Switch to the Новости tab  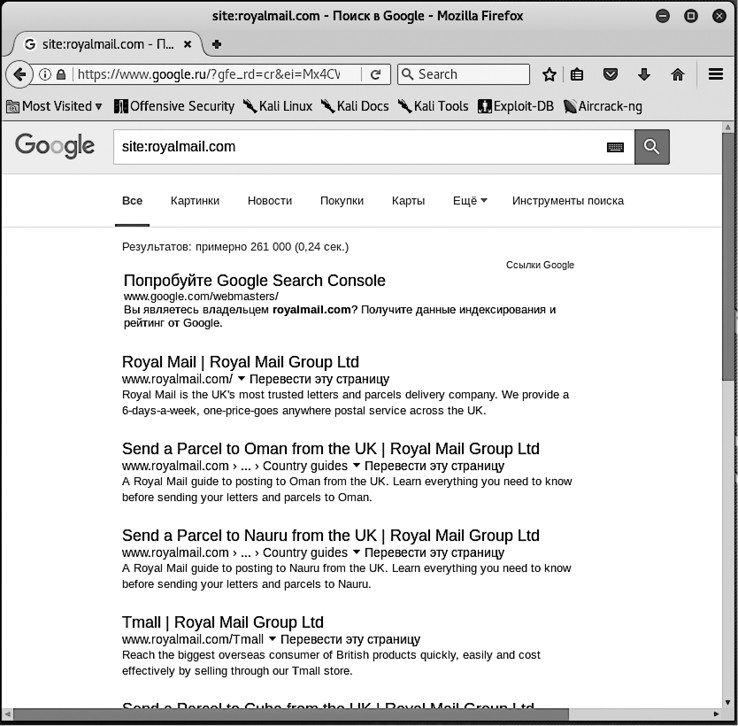(x=270, y=201)
